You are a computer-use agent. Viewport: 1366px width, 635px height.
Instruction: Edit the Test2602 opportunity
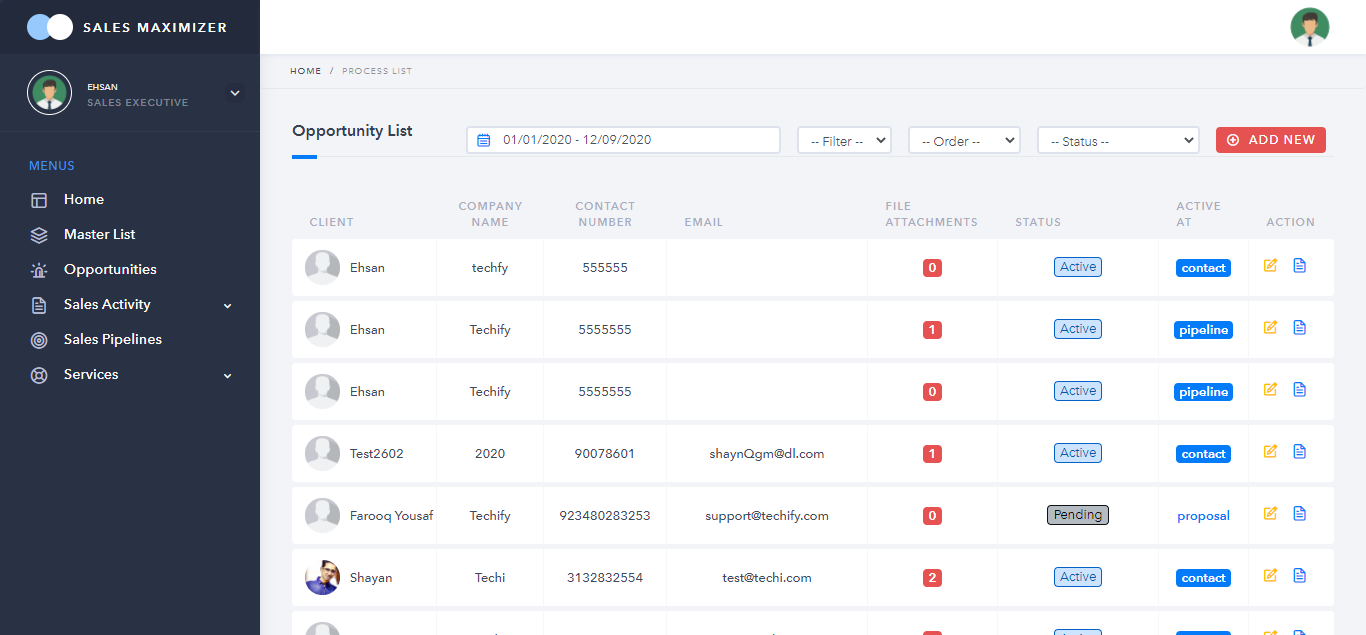point(1270,452)
